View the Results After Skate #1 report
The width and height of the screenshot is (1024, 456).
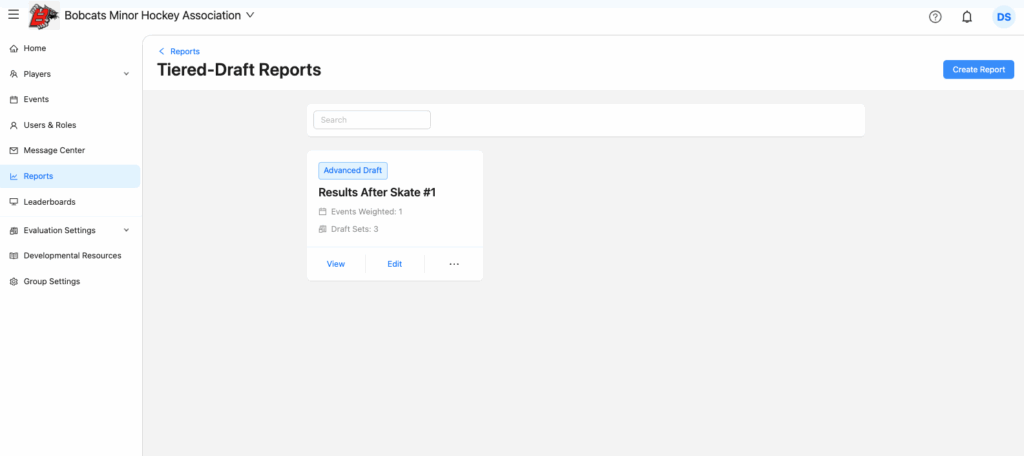tap(336, 264)
